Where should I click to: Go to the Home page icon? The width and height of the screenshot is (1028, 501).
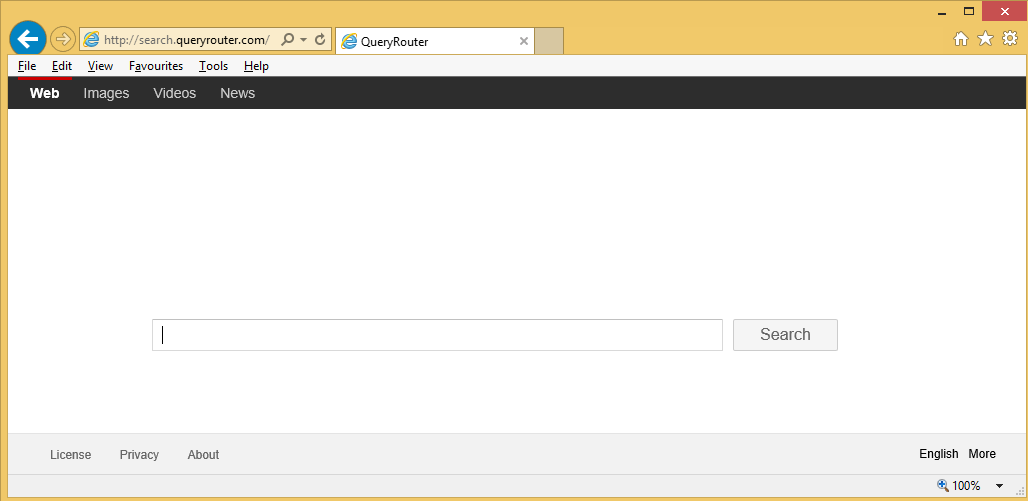coord(960,39)
